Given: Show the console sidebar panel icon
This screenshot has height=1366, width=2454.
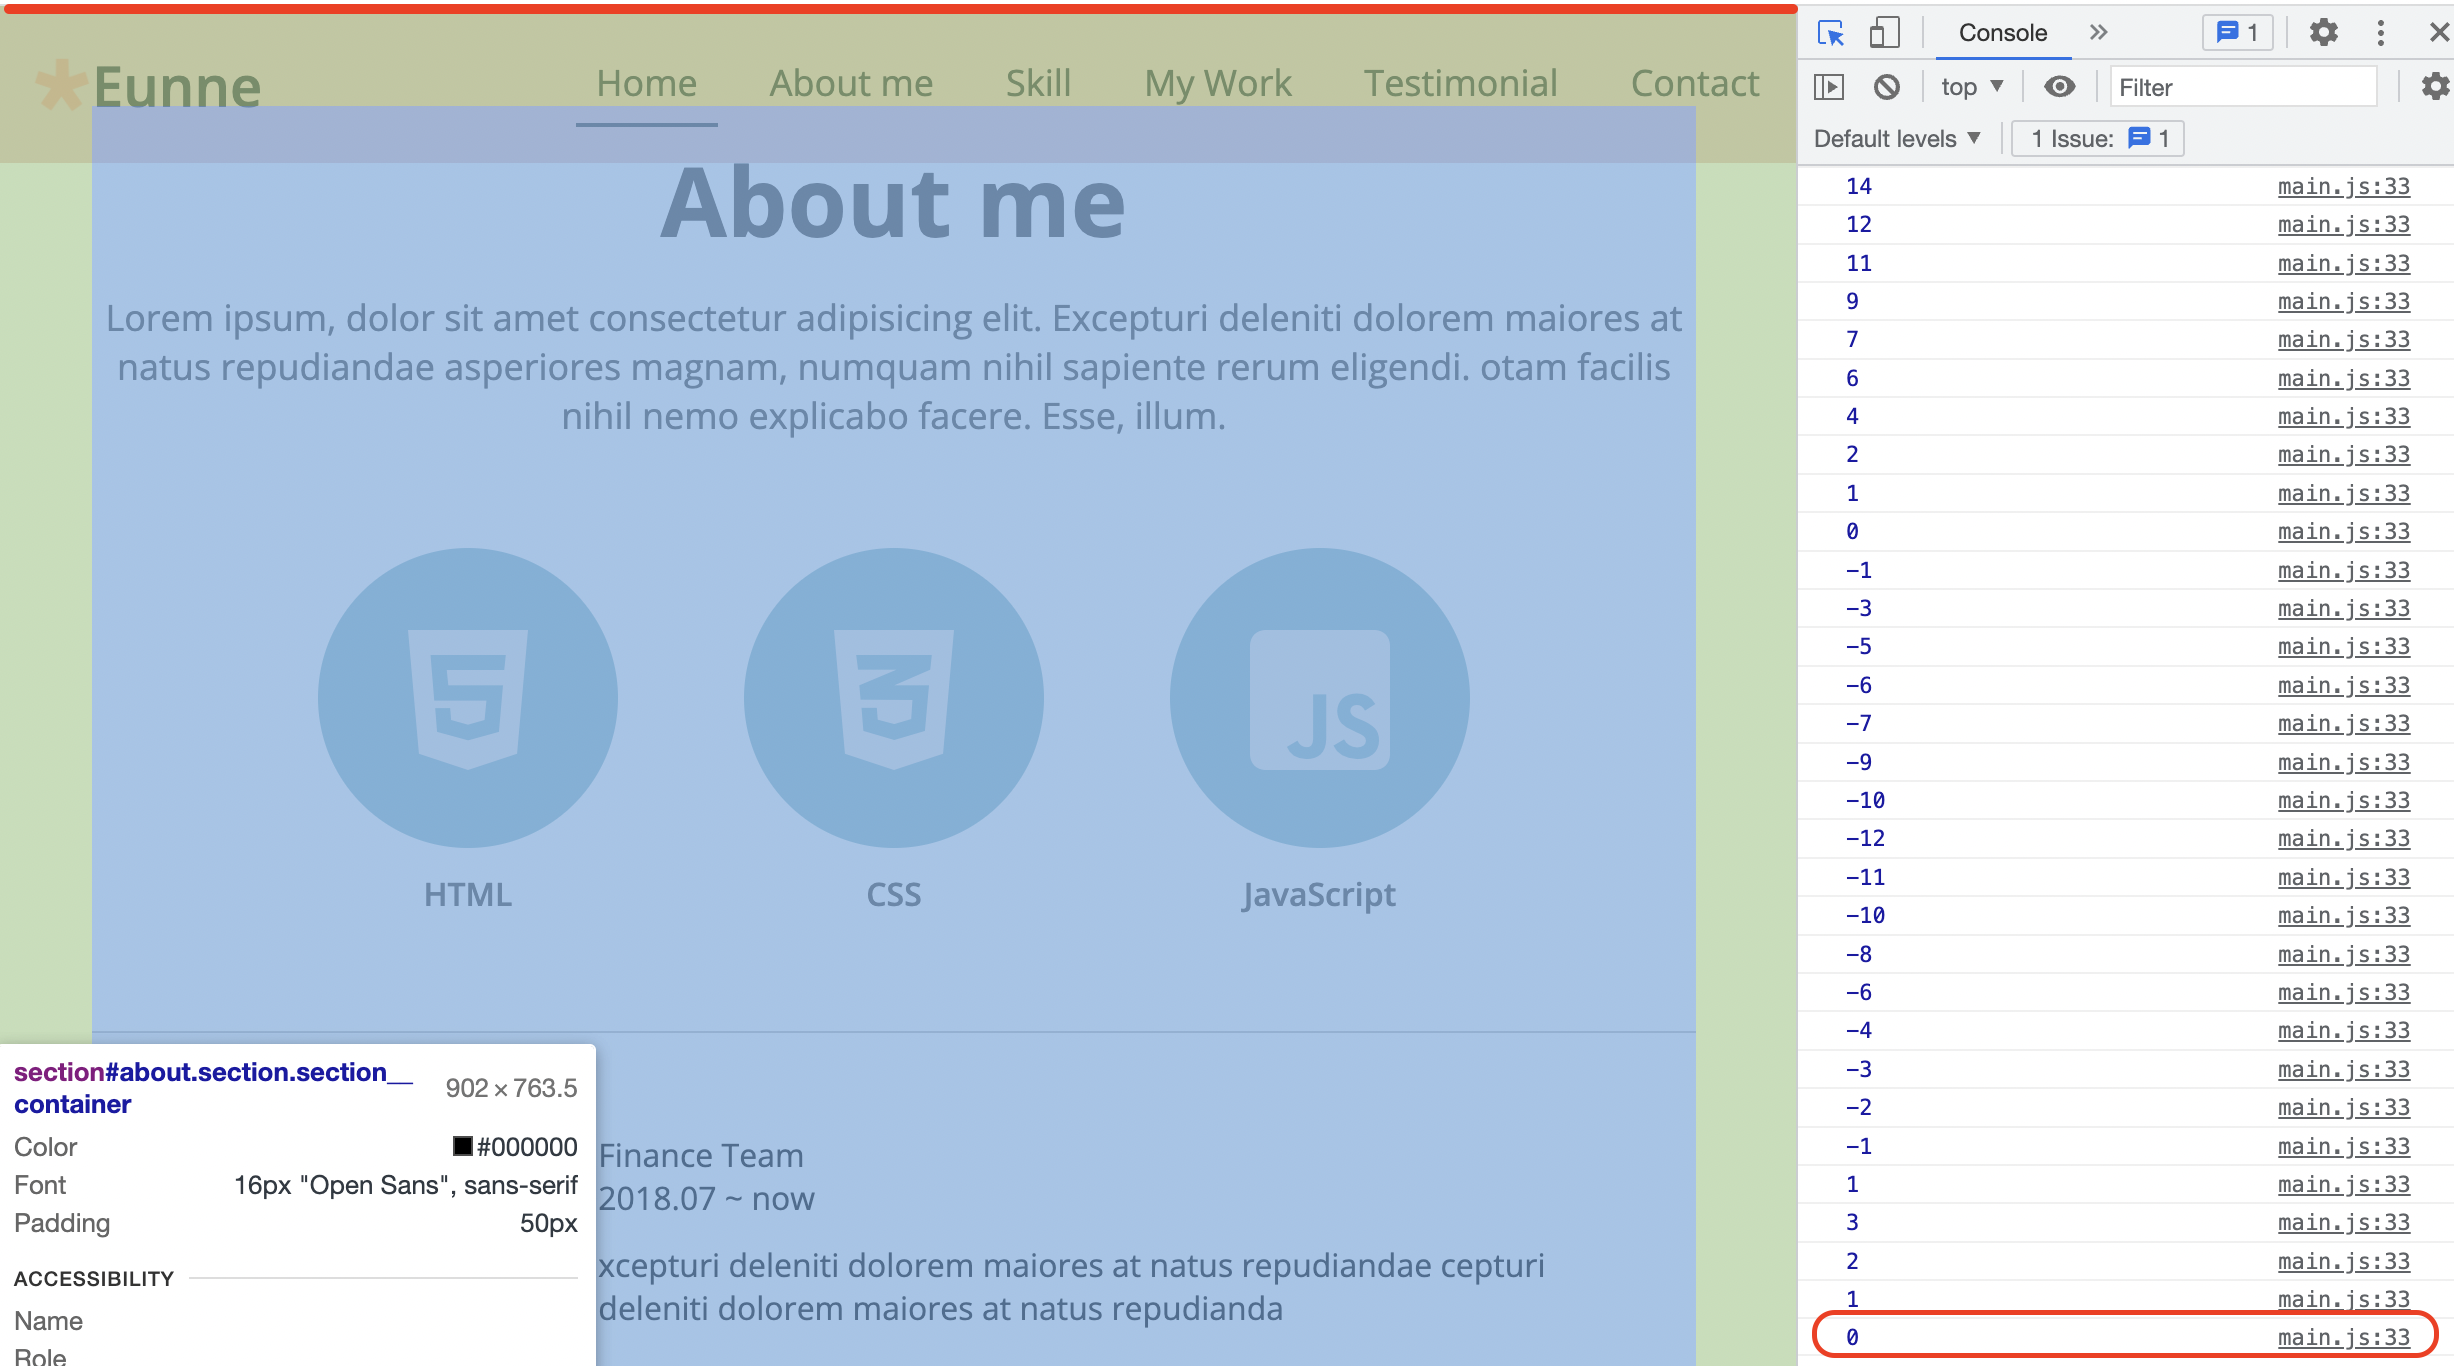Looking at the screenshot, I should pyautogui.click(x=1829, y=87).
